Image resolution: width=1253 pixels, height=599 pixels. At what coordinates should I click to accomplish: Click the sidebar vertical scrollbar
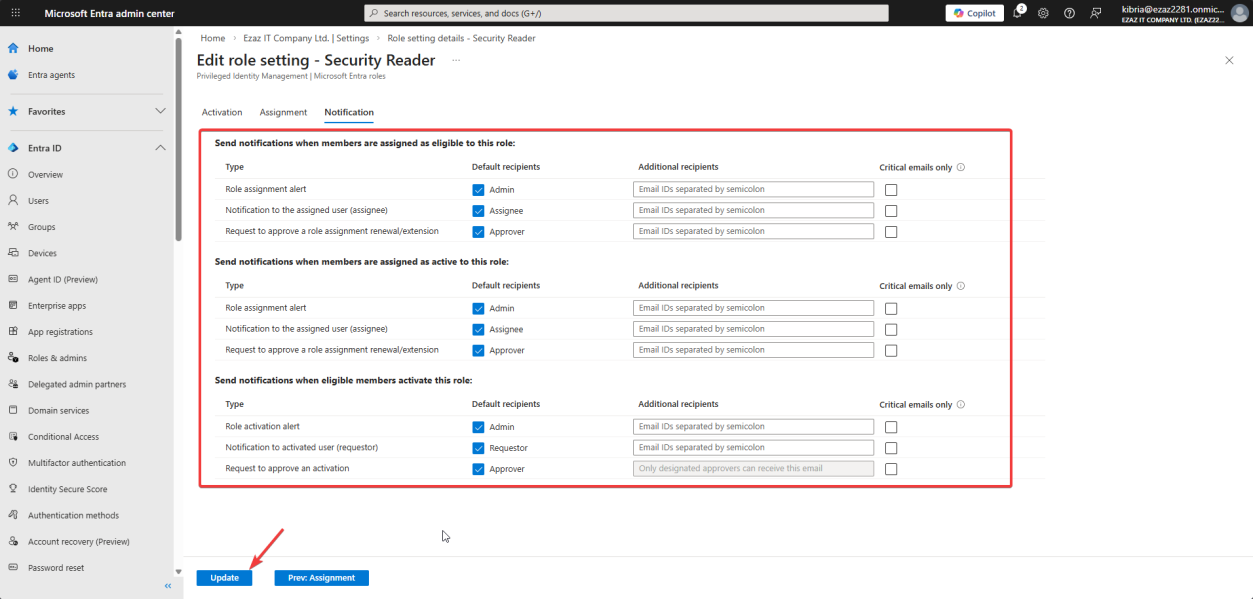(179, 140)
